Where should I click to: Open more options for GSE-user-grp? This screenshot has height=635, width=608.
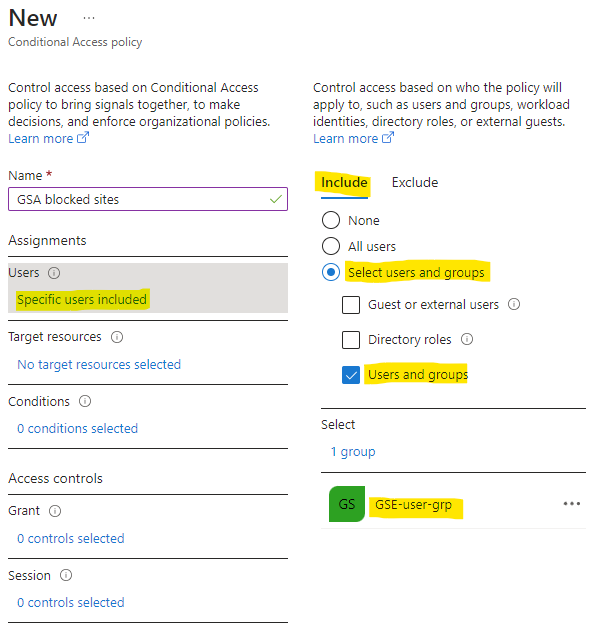(x=572, y=504)
